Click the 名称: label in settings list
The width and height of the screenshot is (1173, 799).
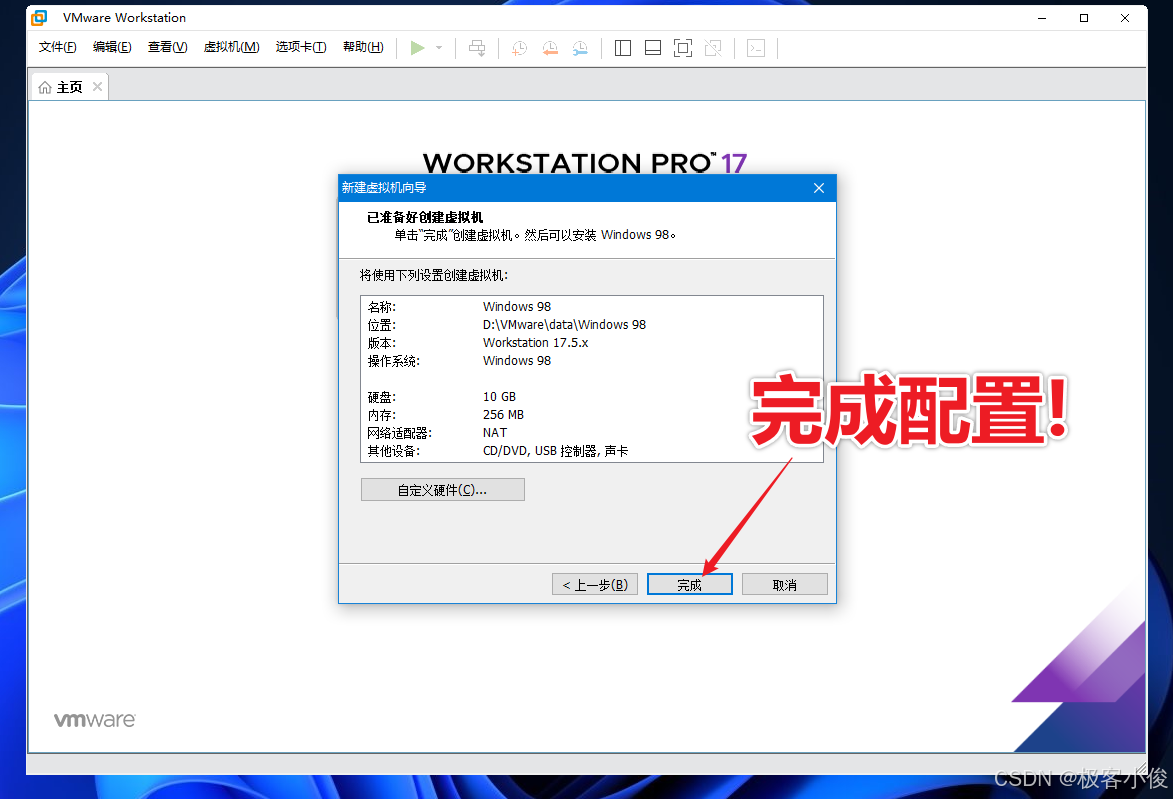(x=382, y=307)
